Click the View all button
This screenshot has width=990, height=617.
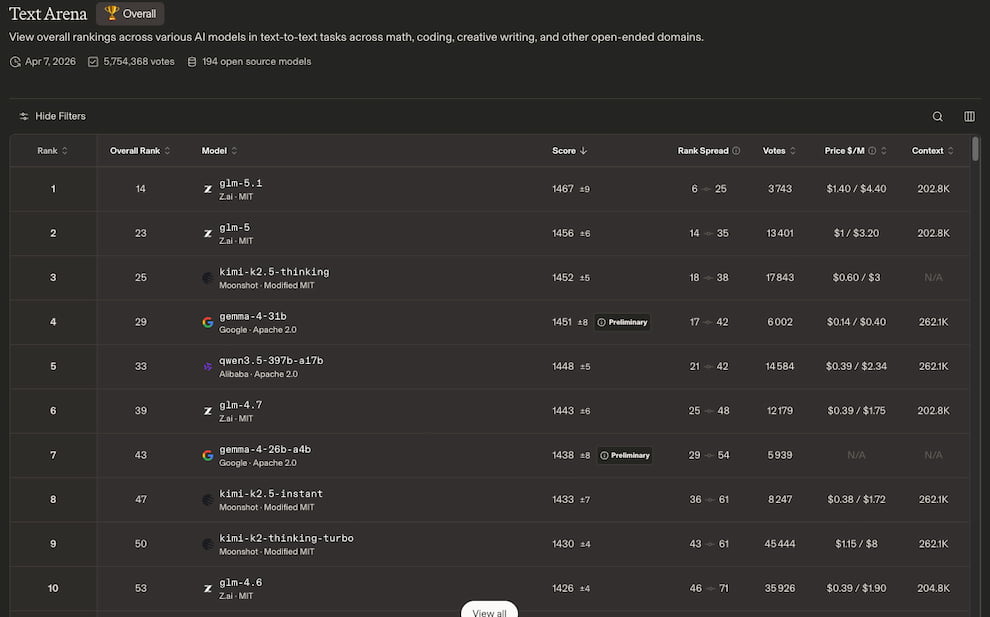[489, 610]
